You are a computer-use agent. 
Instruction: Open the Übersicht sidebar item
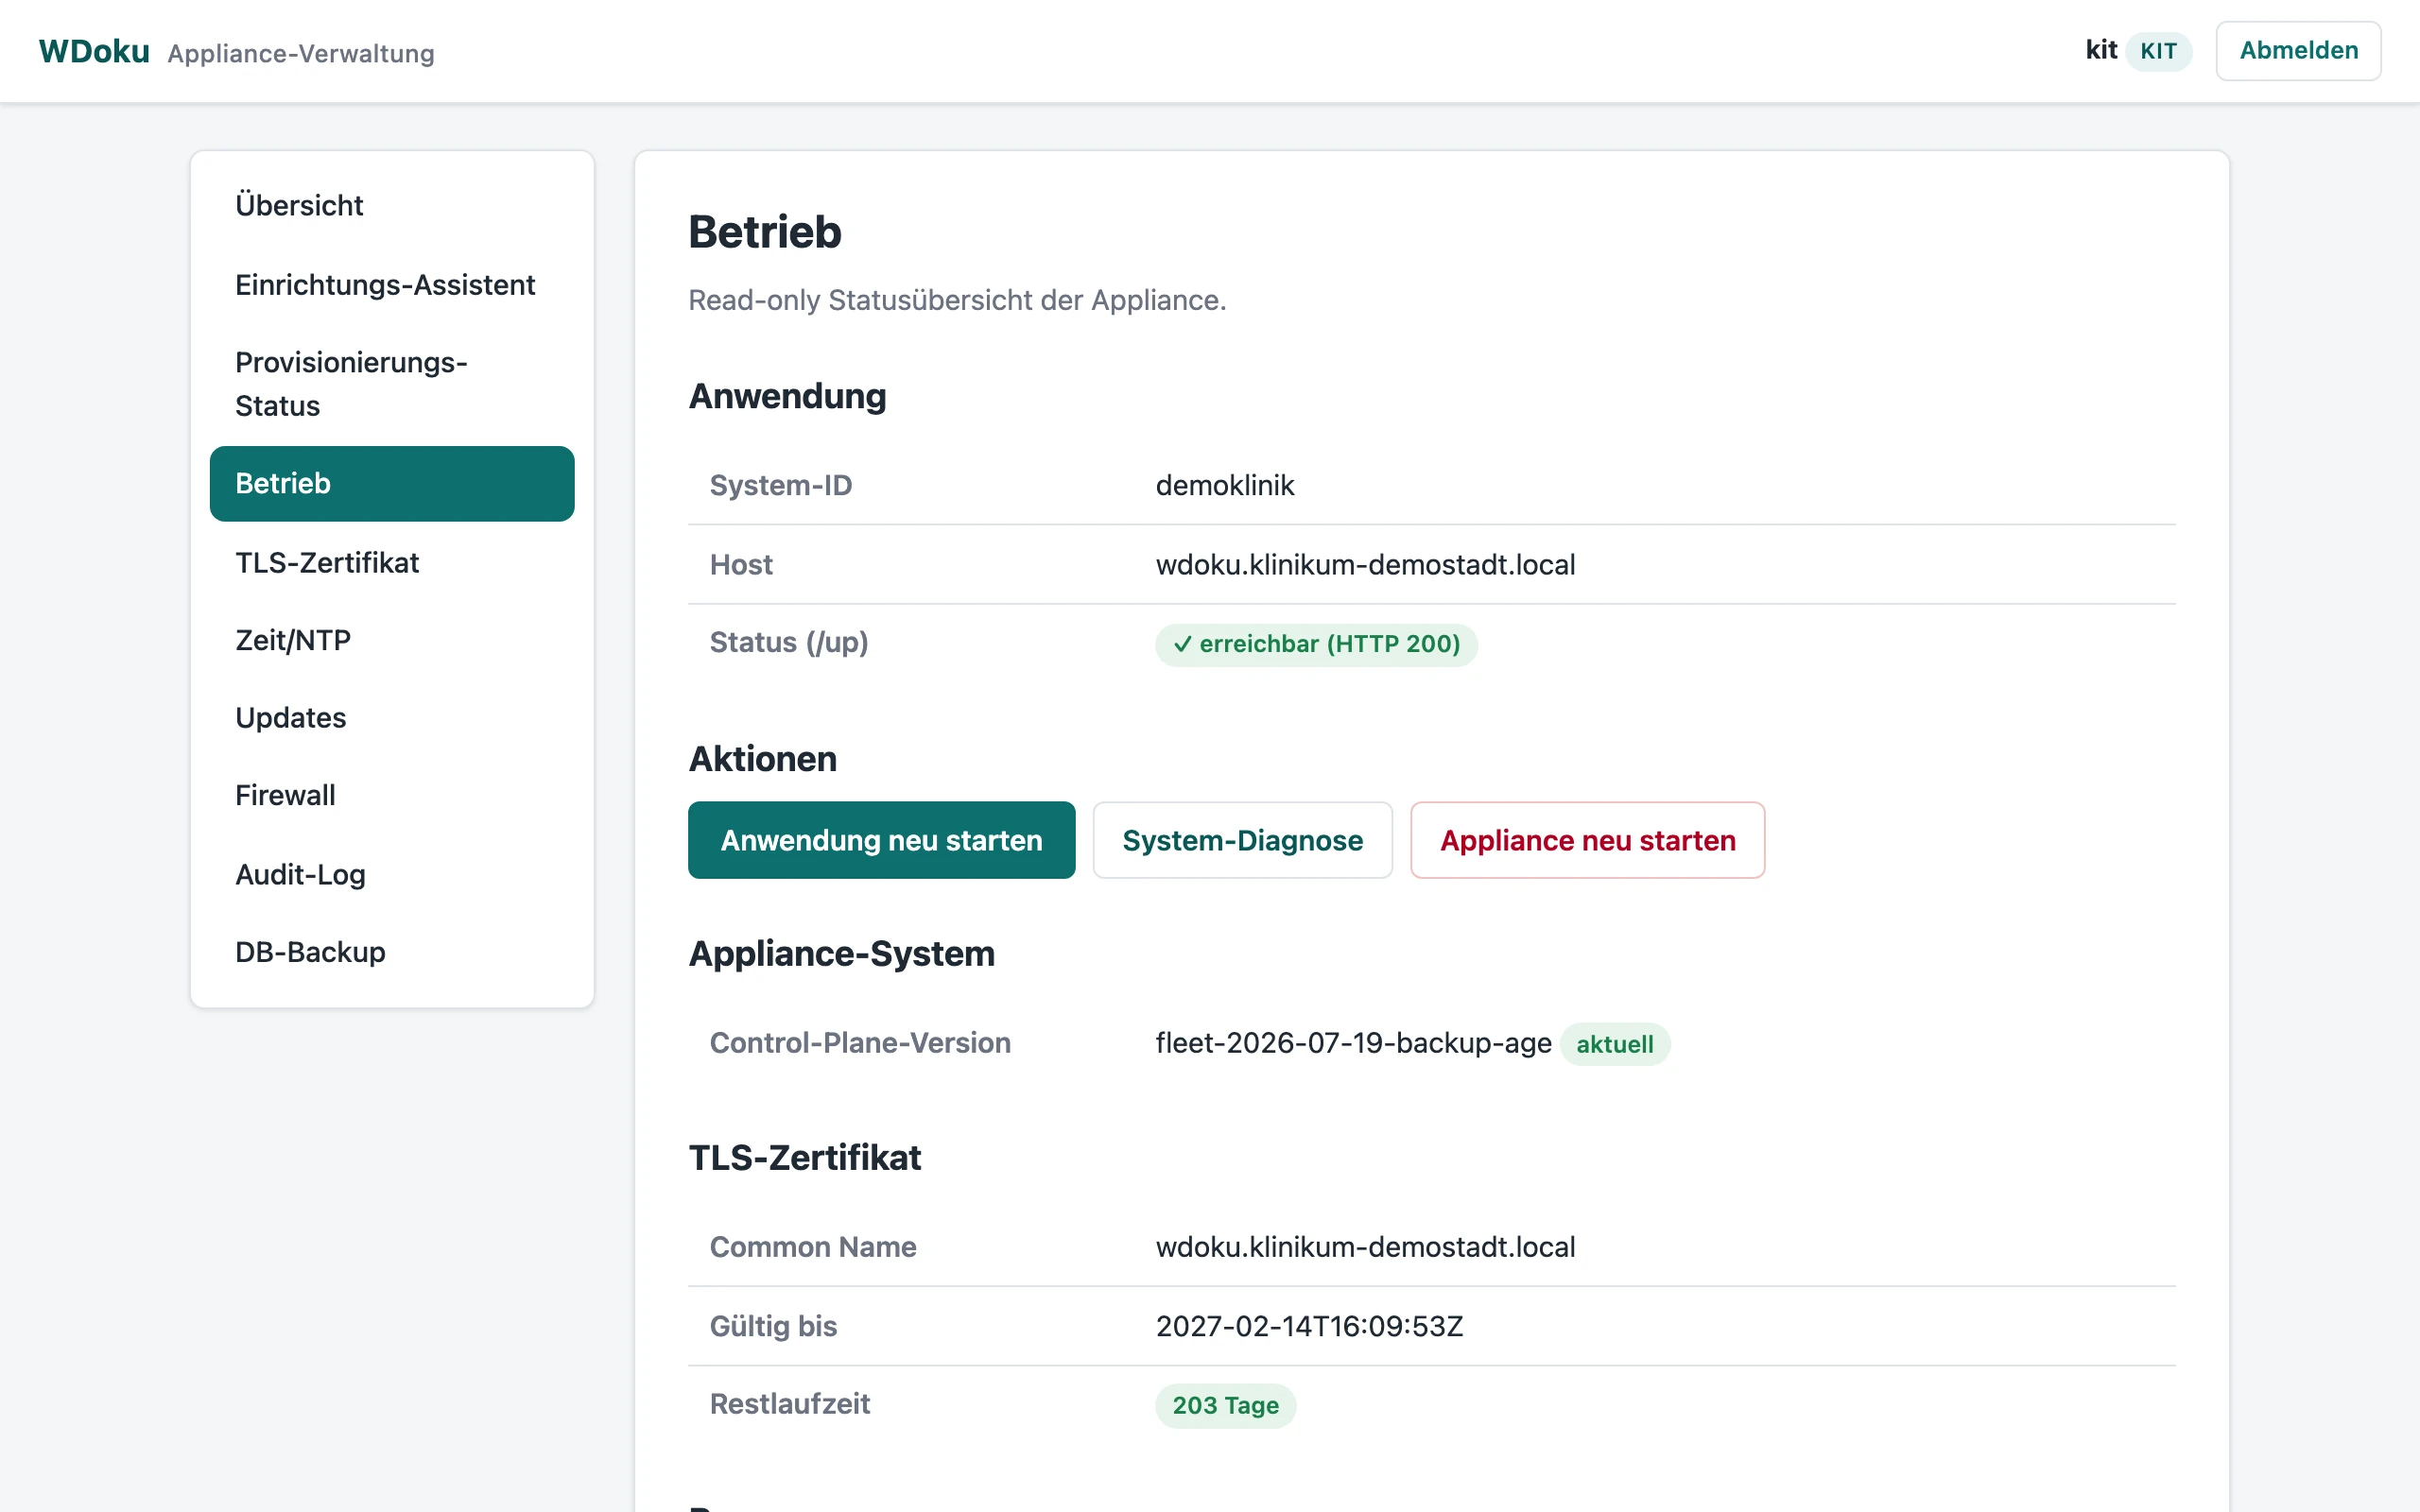click(392, 205)
